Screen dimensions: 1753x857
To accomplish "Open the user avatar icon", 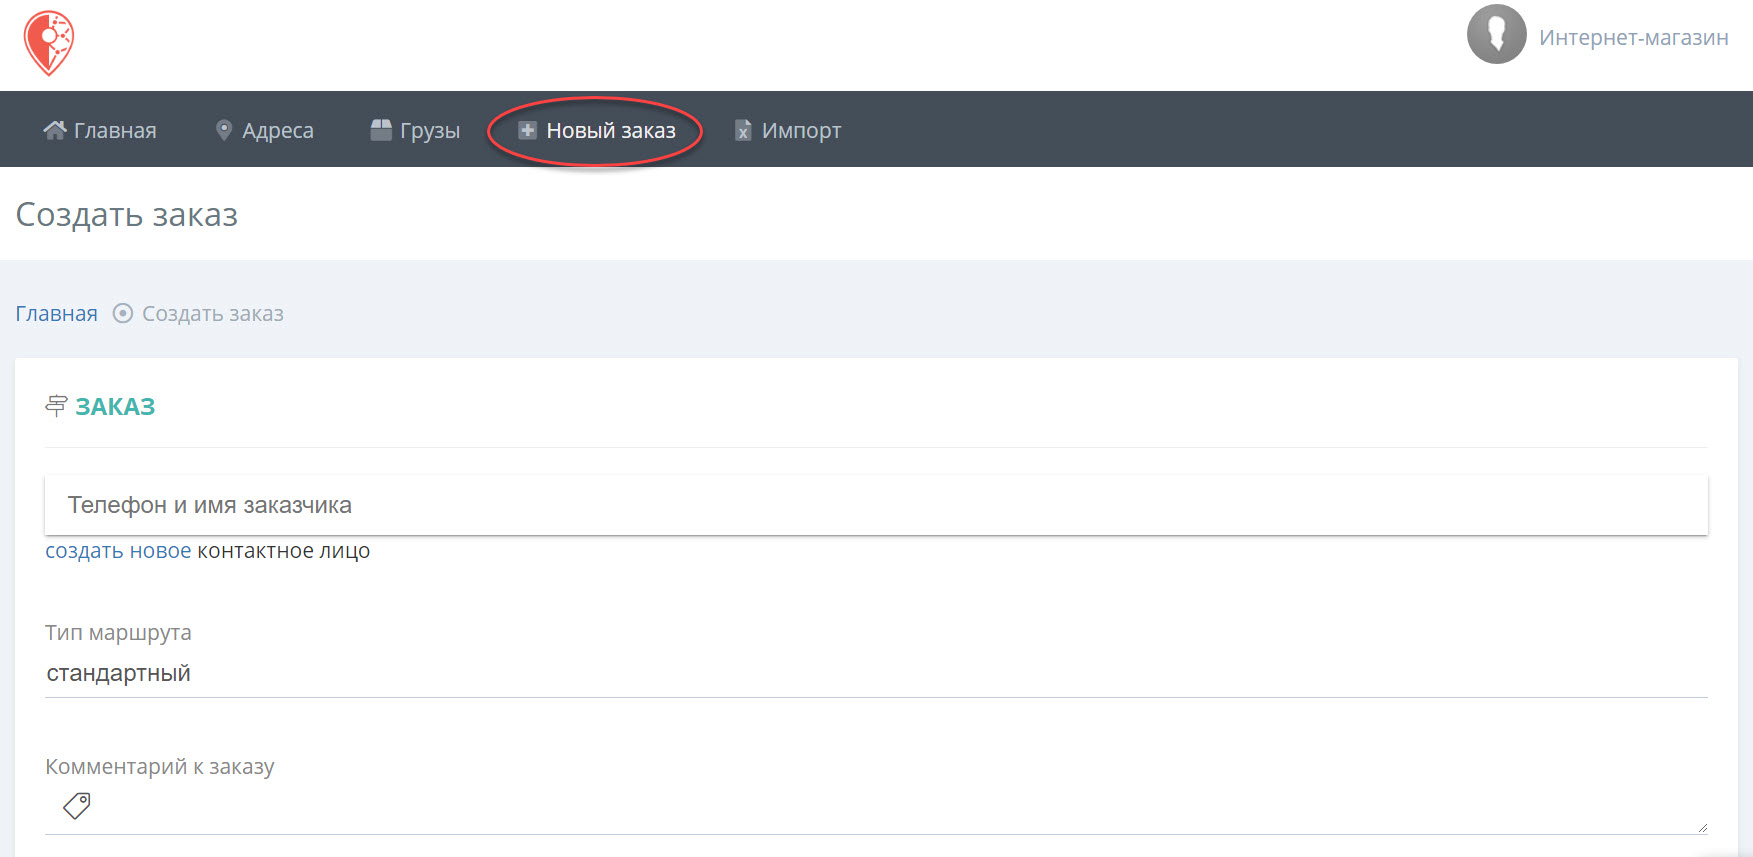I will (1496, 34).
